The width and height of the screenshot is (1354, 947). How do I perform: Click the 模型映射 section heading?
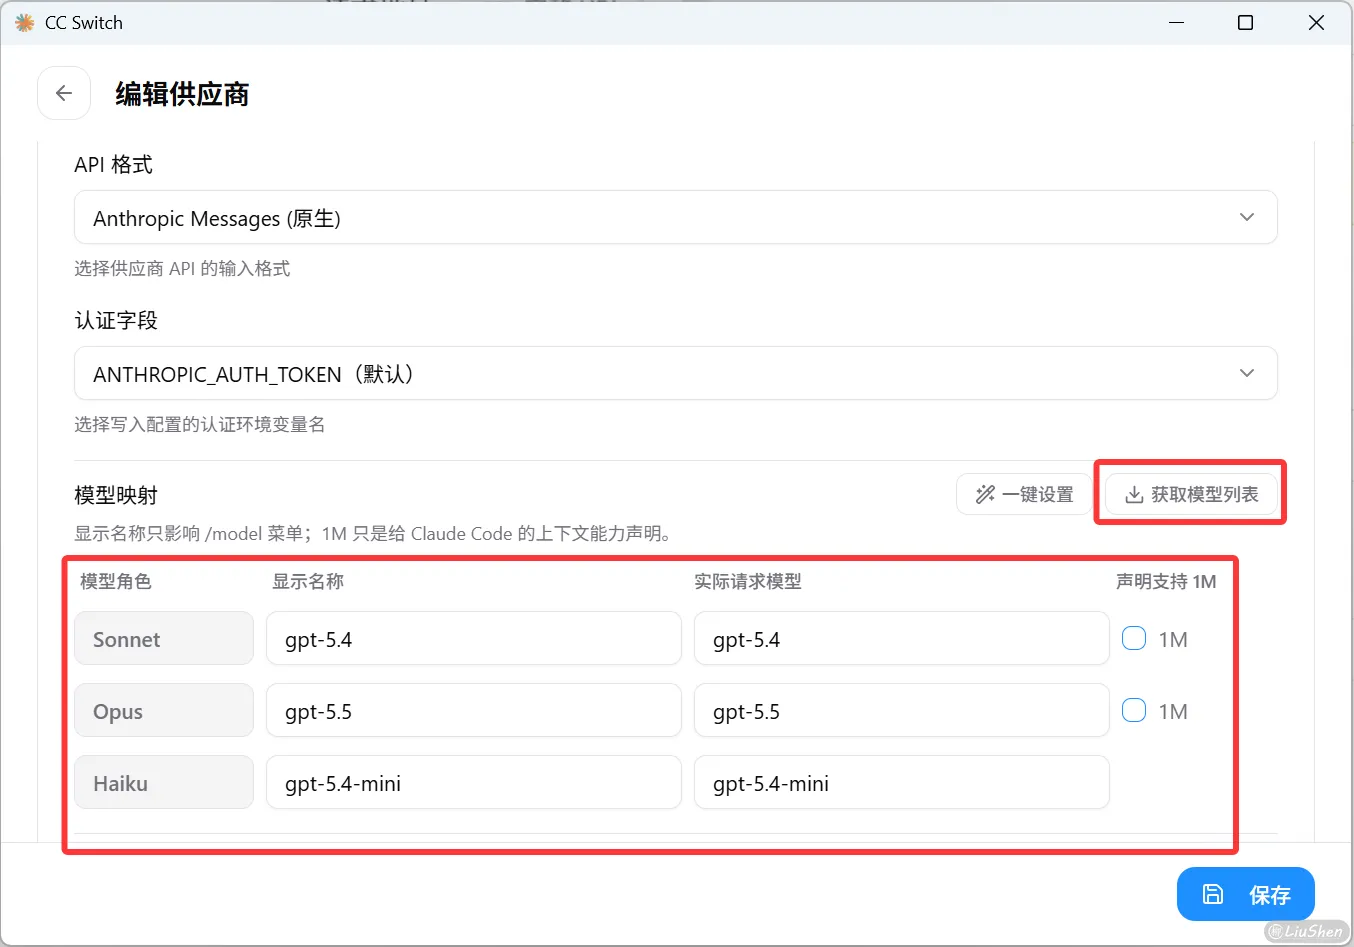click(116, 495)
